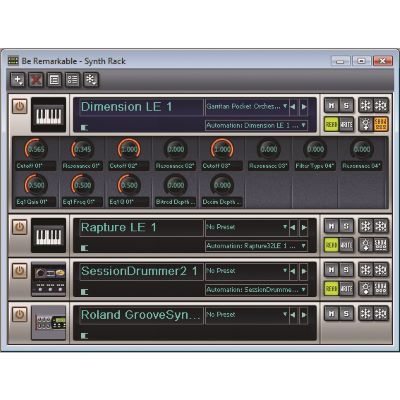Screen dimensions: 400x400
Task: Toggle power for Roland GrooveSynth
Action: [x=20, y=315]
